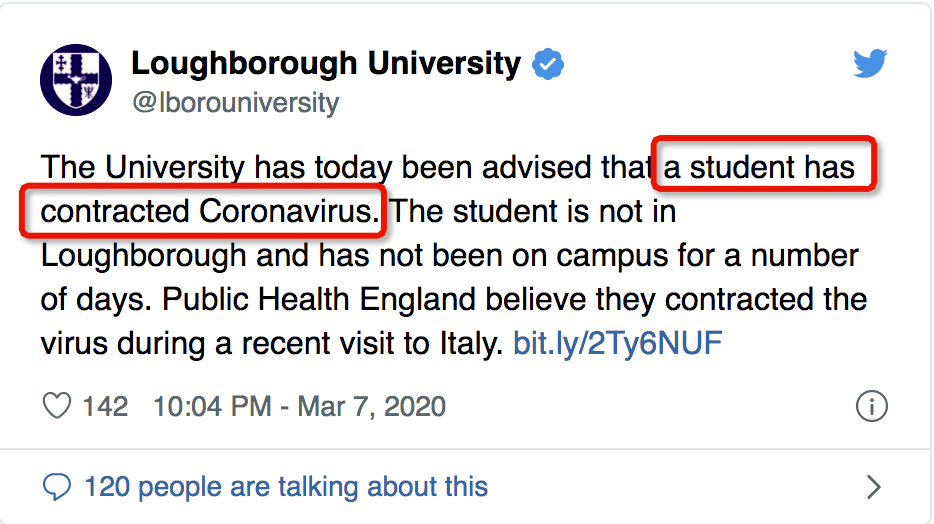Expand the conversation with right chevron arrow
This screenshot has height=524, width=934.
tap(873, 487)
